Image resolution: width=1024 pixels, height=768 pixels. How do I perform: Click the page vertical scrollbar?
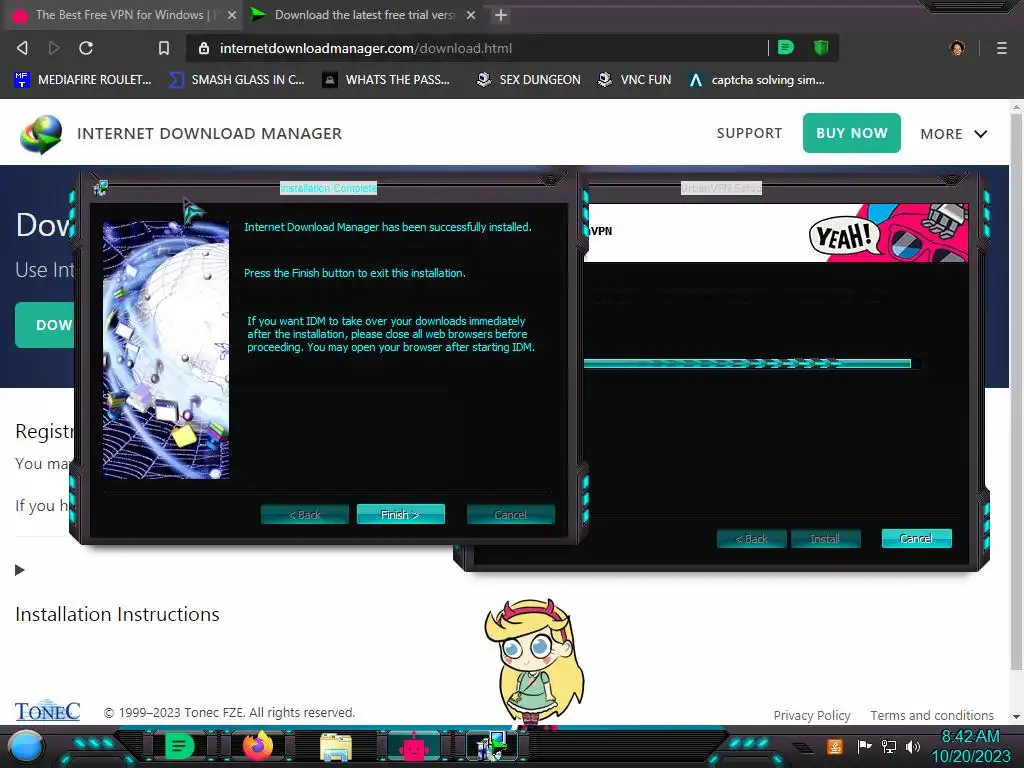1016,392
